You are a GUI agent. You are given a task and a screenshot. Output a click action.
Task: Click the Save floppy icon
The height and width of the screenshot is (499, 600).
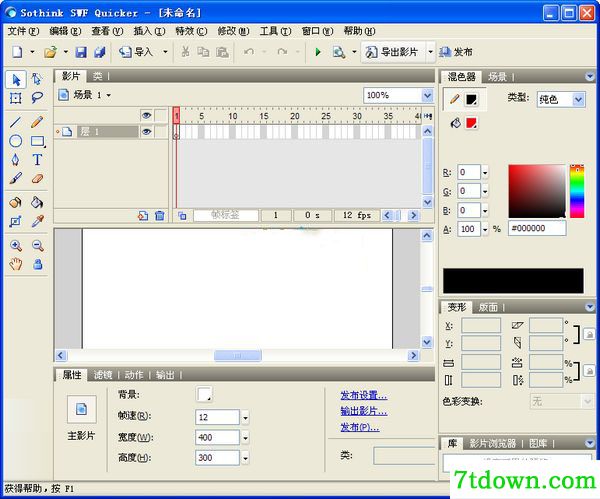81,52
